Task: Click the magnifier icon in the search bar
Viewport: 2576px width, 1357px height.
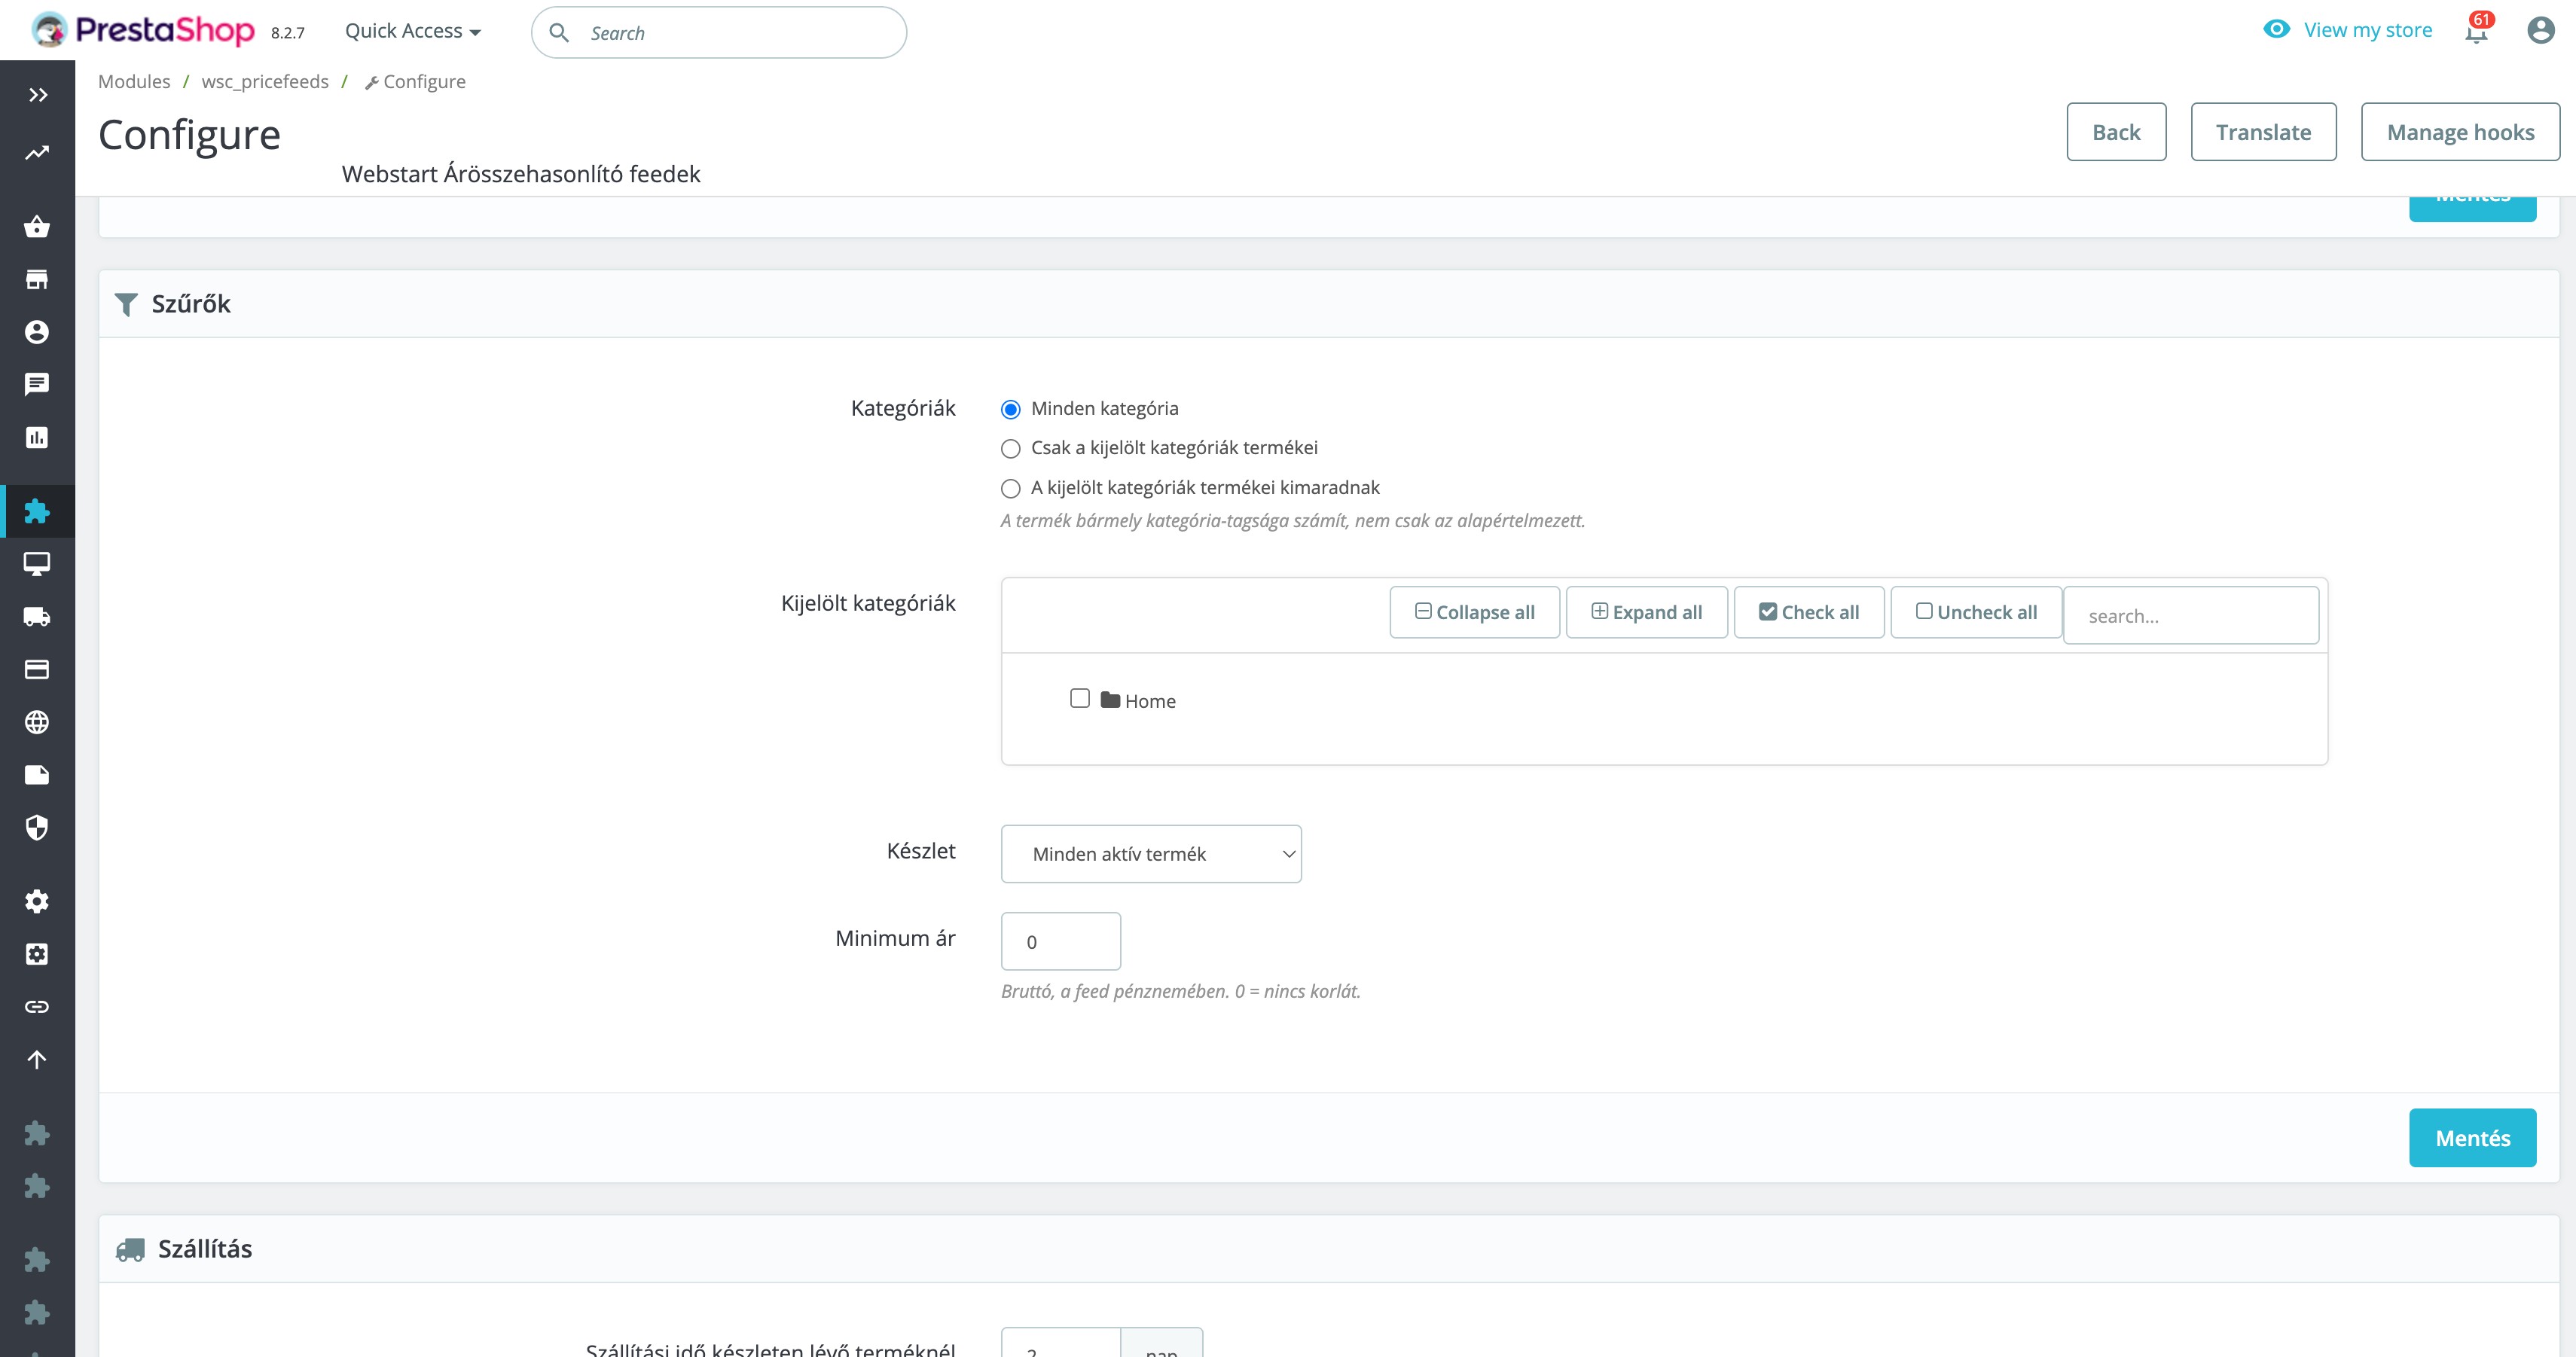Action: coord(559,33)
